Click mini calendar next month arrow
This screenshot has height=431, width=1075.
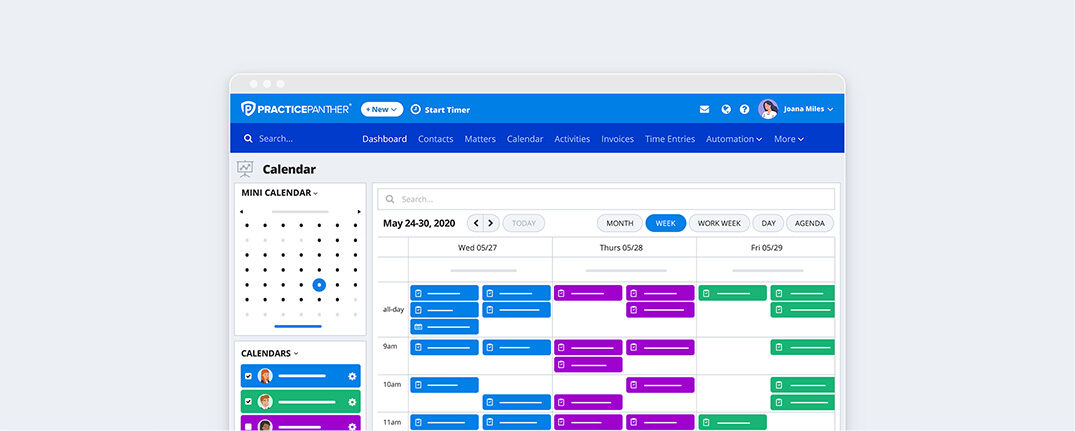(359, 212)
